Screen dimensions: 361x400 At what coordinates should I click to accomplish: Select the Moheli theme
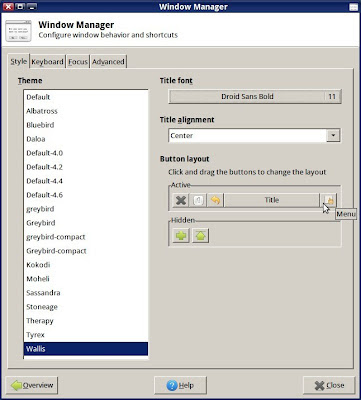point(86,279)
